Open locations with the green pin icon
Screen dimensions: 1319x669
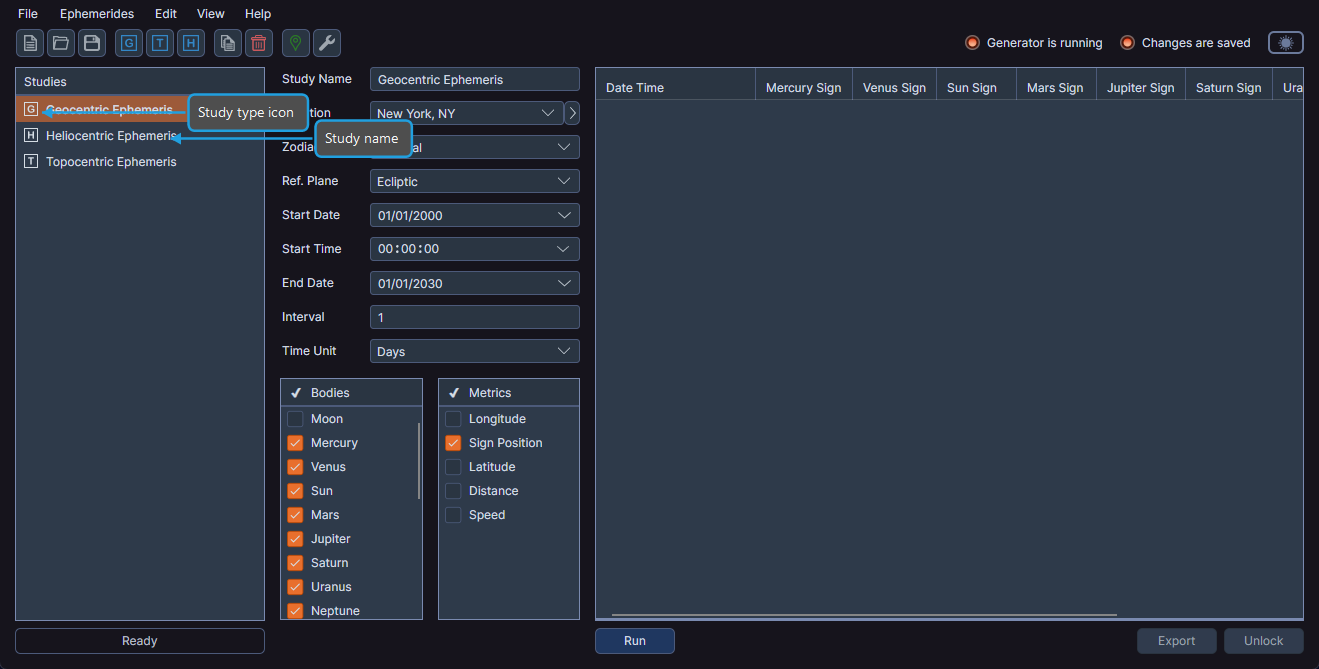295,43
